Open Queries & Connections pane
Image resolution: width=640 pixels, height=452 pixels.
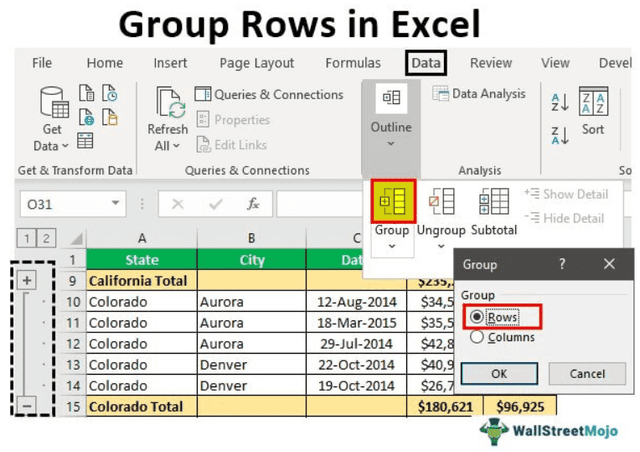[x=268, y=95]
